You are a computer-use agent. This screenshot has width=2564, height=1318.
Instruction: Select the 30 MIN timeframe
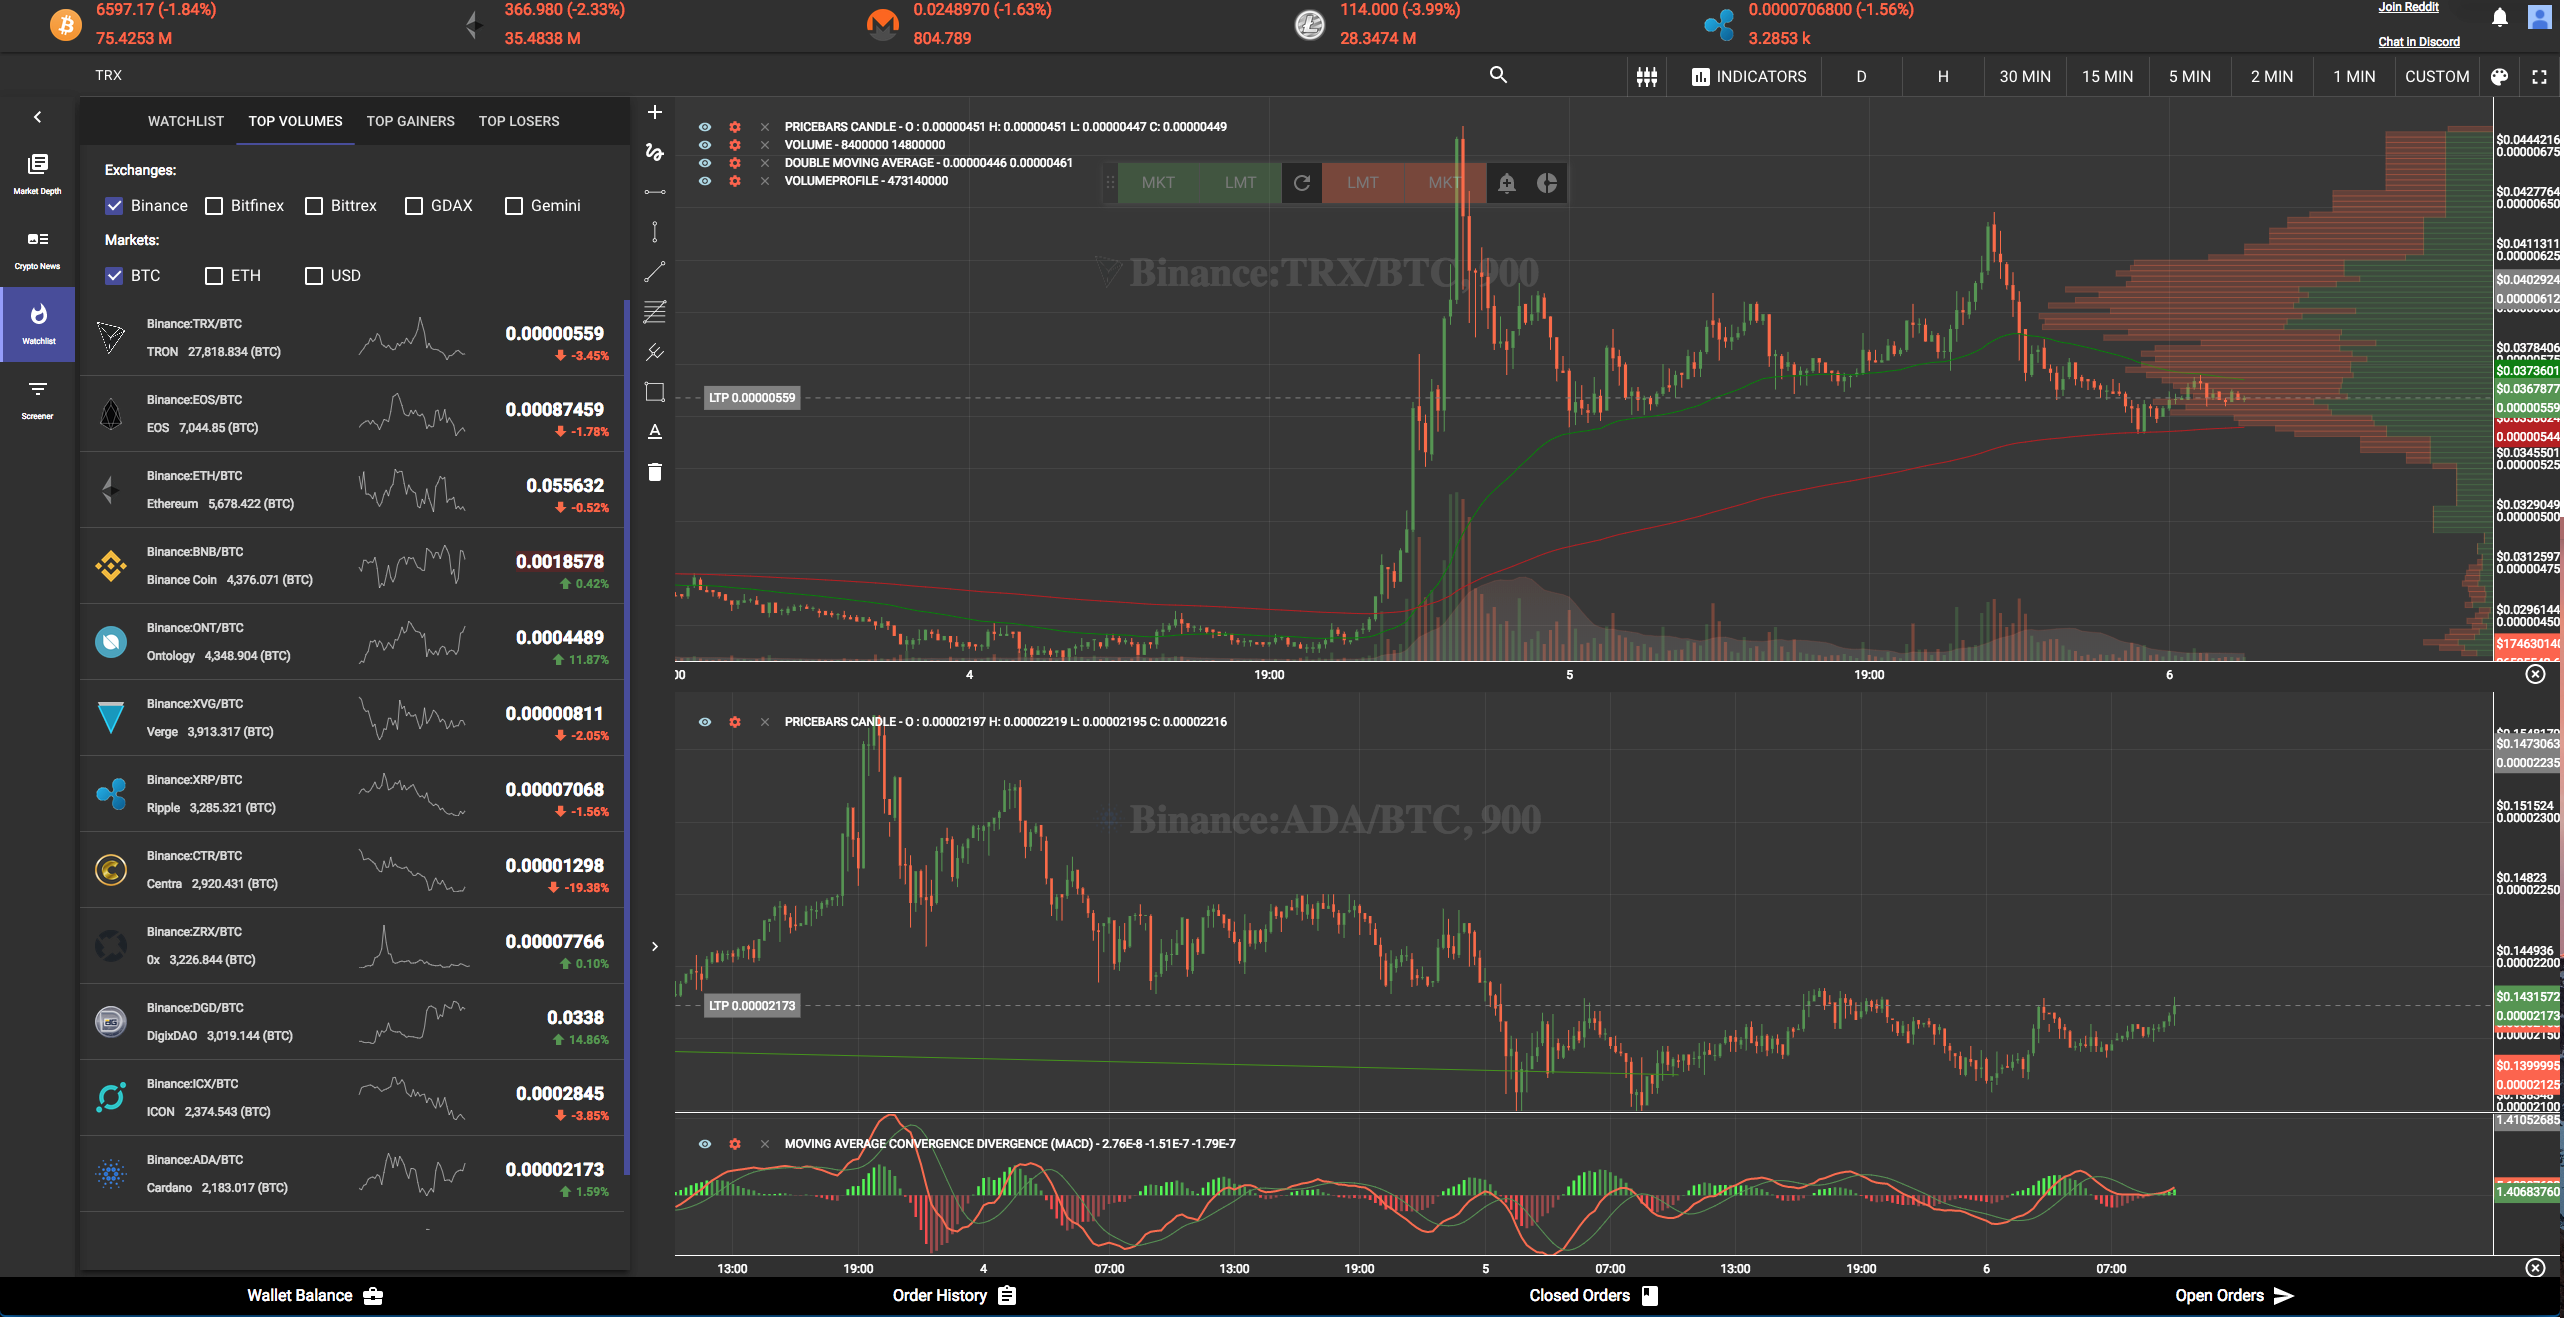tap(2025, 76)
